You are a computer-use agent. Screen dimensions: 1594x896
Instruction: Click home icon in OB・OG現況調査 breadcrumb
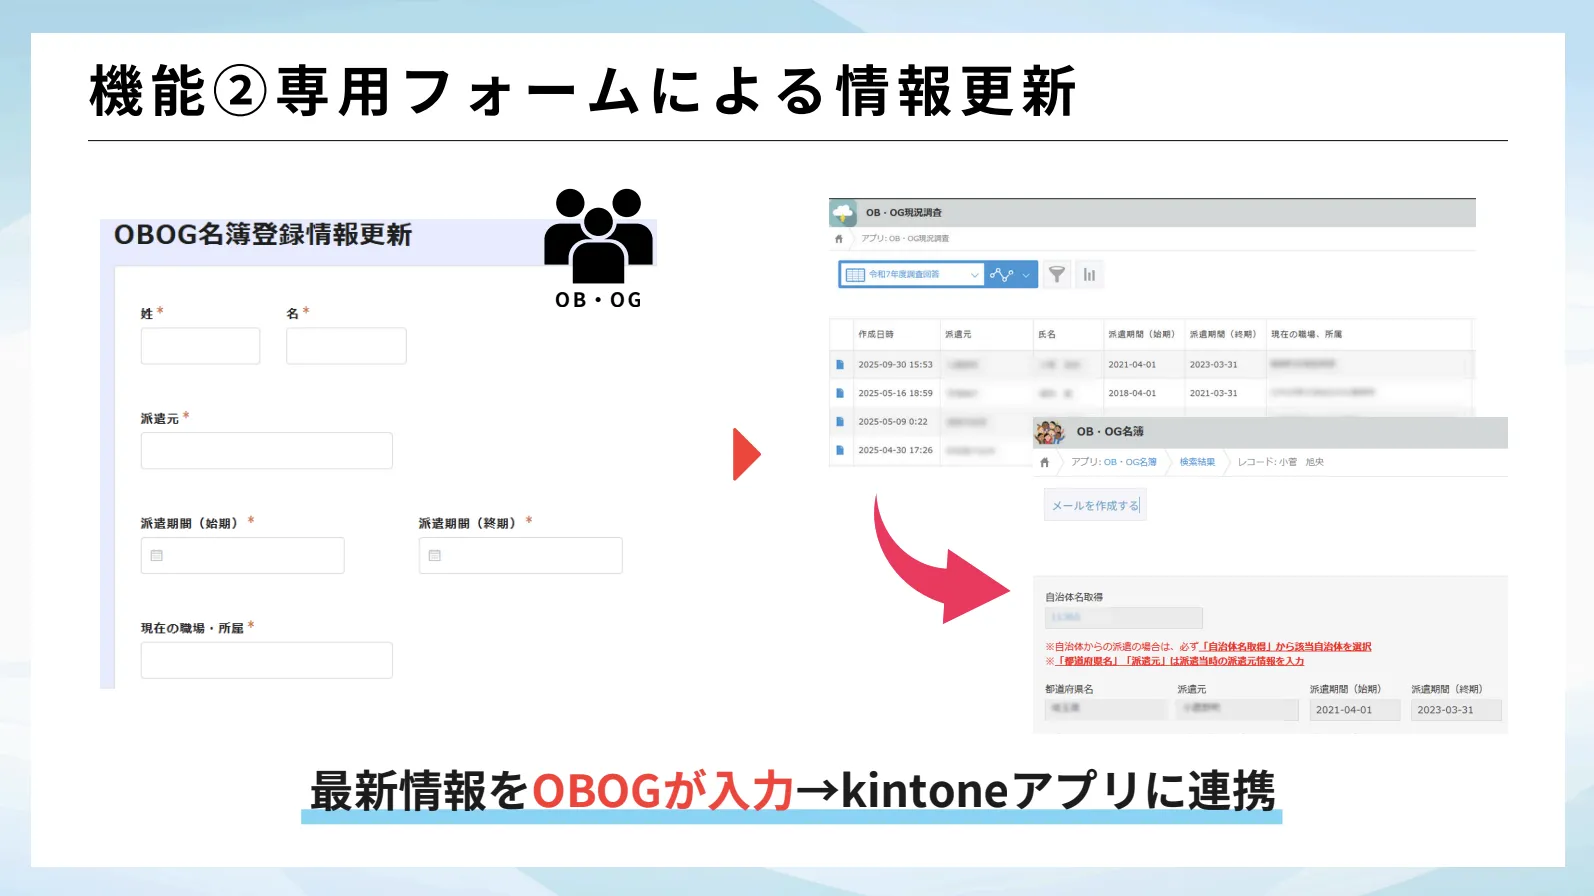pyautogui.click(x=839, y=239)
